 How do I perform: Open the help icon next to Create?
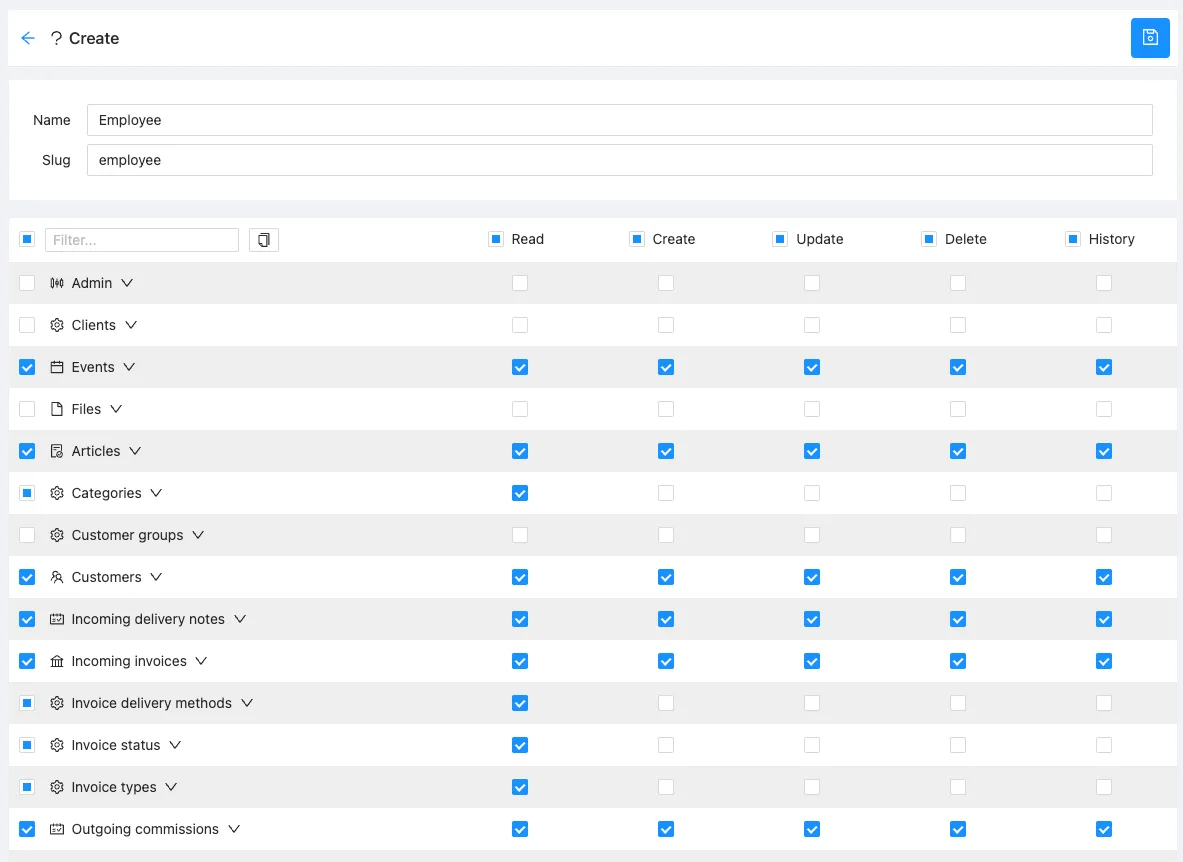[58, 37]
